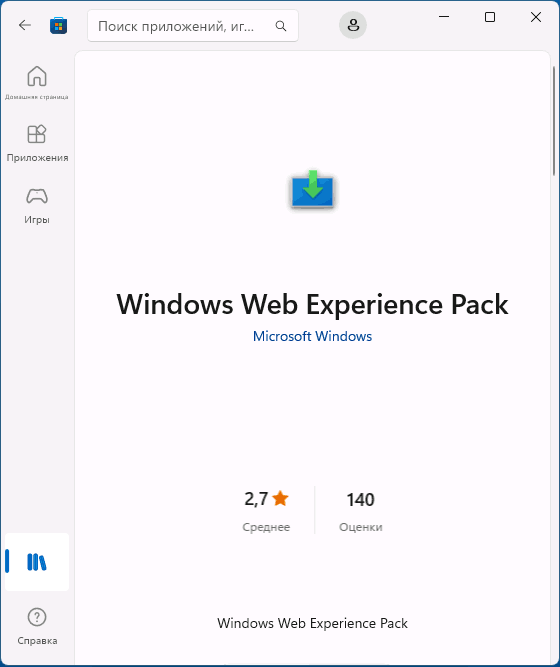This screenshot has height=667, width=560.
Task: Click the vertical scrollbar thumb
Action: pyautogui.click(x=554, y=120)
